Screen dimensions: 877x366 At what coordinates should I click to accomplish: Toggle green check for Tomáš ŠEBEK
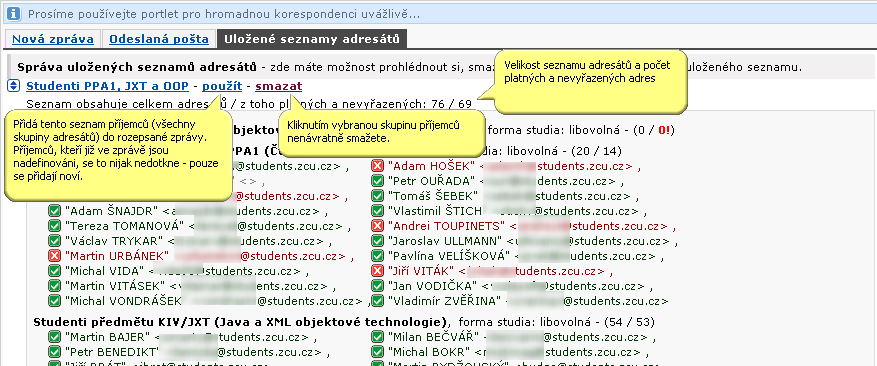point(378,196)
